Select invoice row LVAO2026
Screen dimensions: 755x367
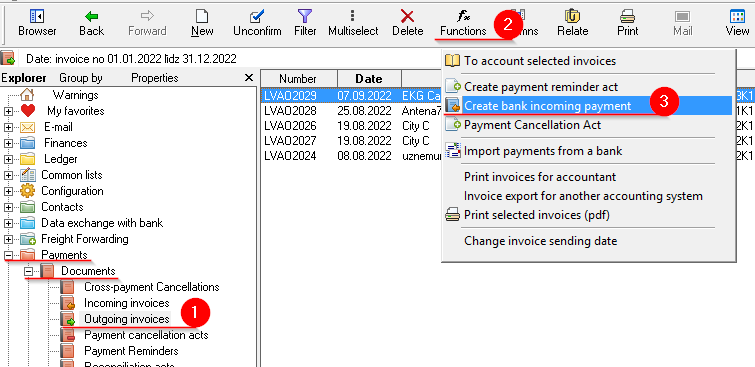(352, 126)
